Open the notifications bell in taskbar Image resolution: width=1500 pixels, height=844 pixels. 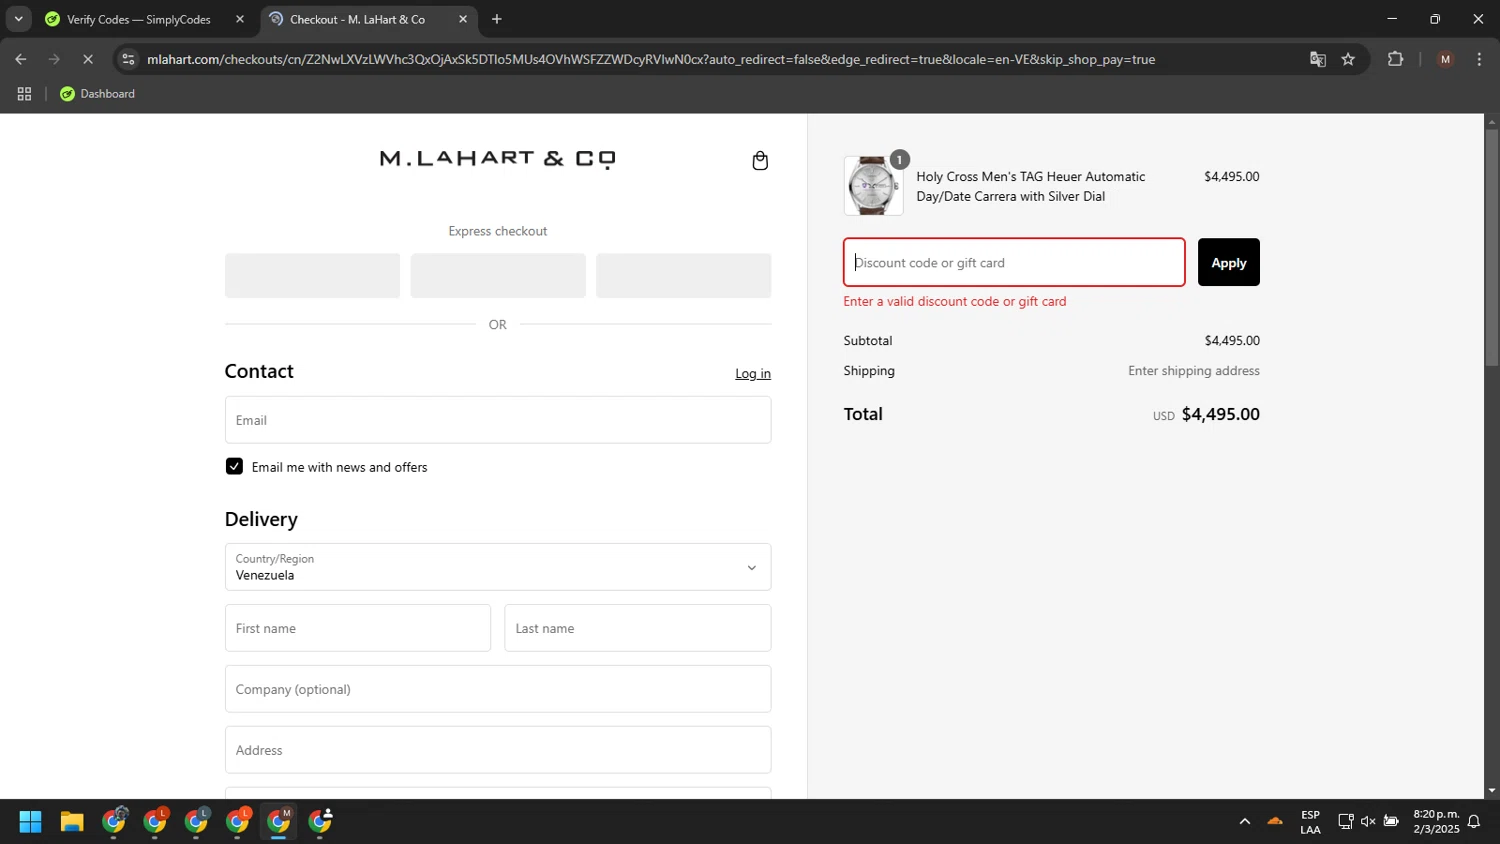[x=1474, y=822]
